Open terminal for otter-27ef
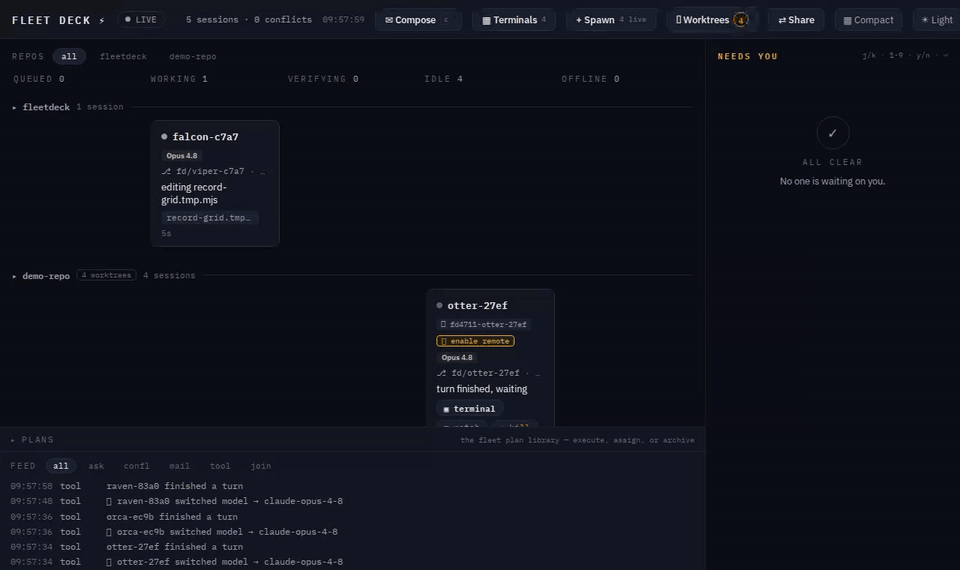 (470, 409)
